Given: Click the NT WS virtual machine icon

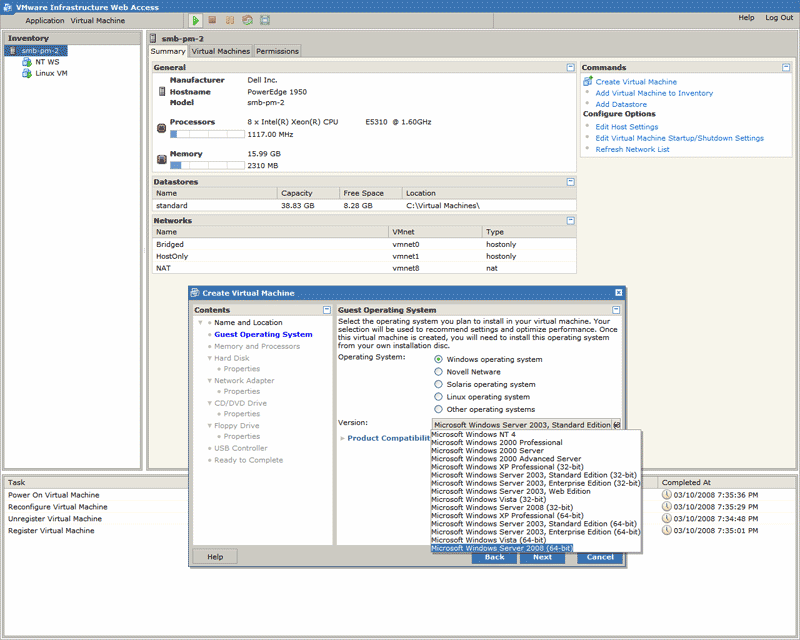Looking at the screenshot, I should tap(27, 62).
